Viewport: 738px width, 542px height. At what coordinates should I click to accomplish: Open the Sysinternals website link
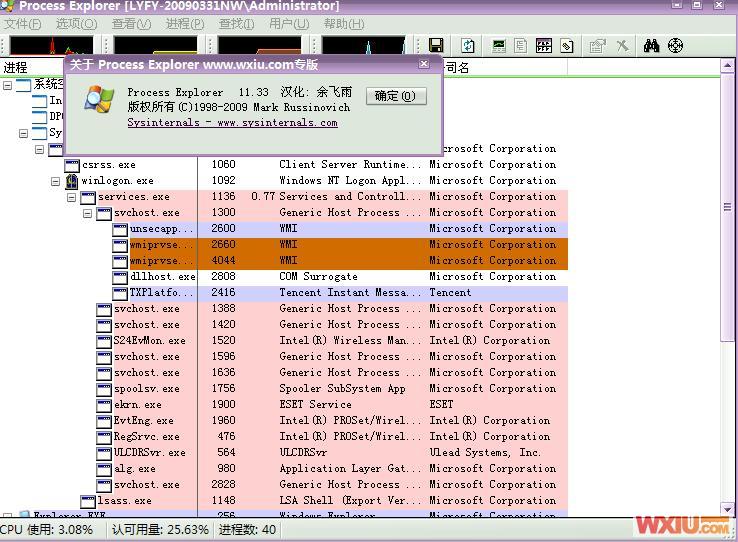pyautogui.click(x=232, y=123)
